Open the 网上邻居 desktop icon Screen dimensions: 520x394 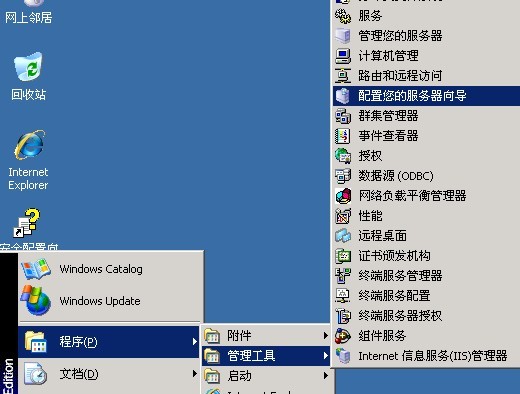(33, 3)
